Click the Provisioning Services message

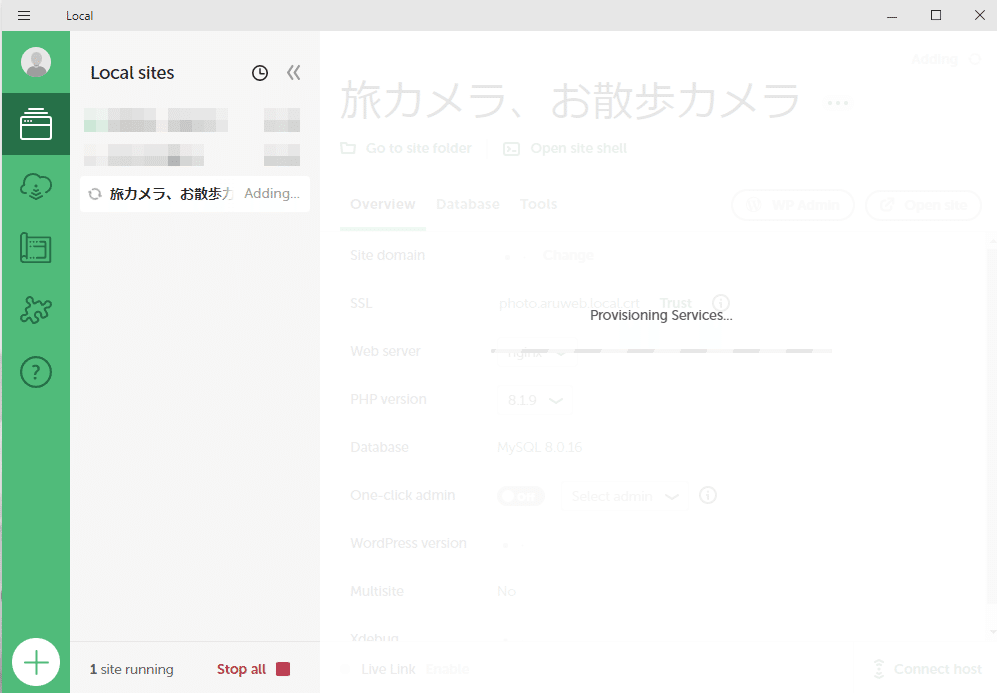pyautogui.click(x=661, y=315)
